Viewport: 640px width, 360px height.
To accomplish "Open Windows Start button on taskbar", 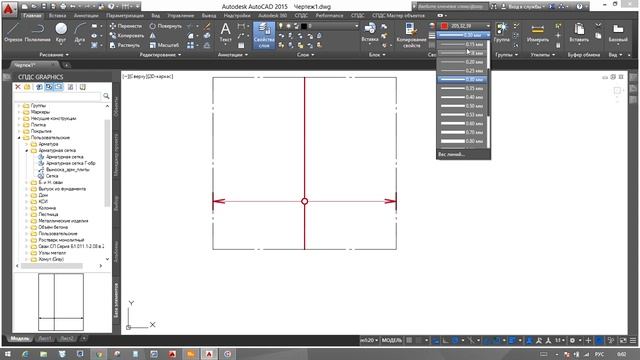I will click(x=7, y=354).
